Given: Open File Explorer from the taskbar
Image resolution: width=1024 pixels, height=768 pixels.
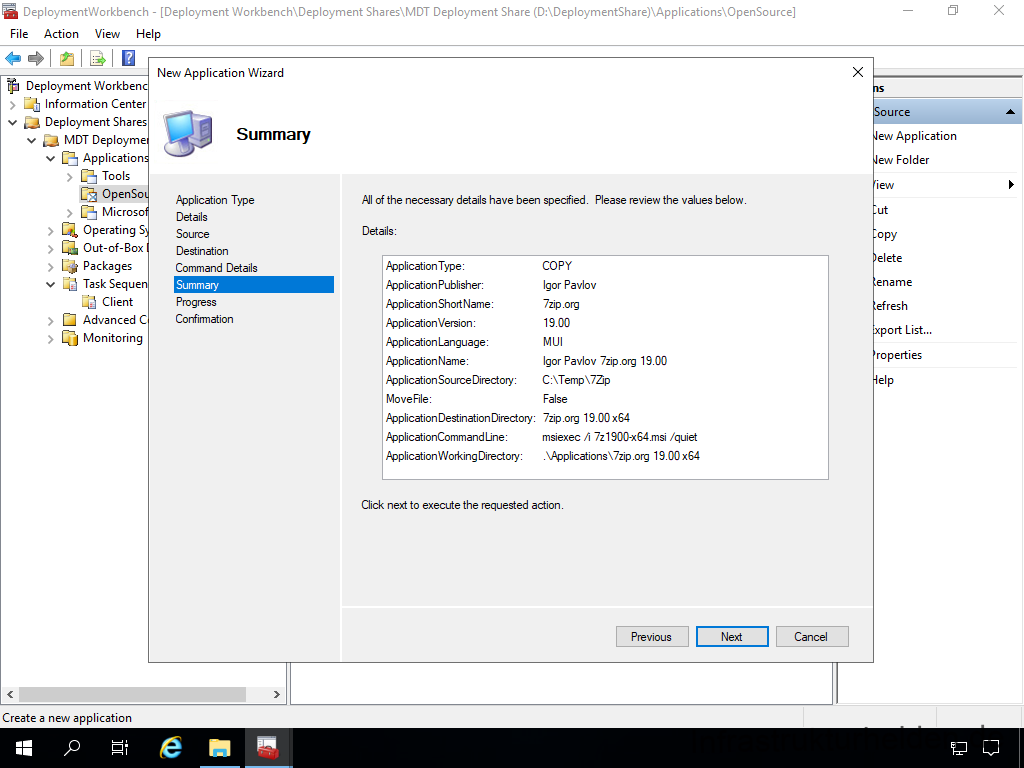Looking at the screenshot, I should point(219,748).
